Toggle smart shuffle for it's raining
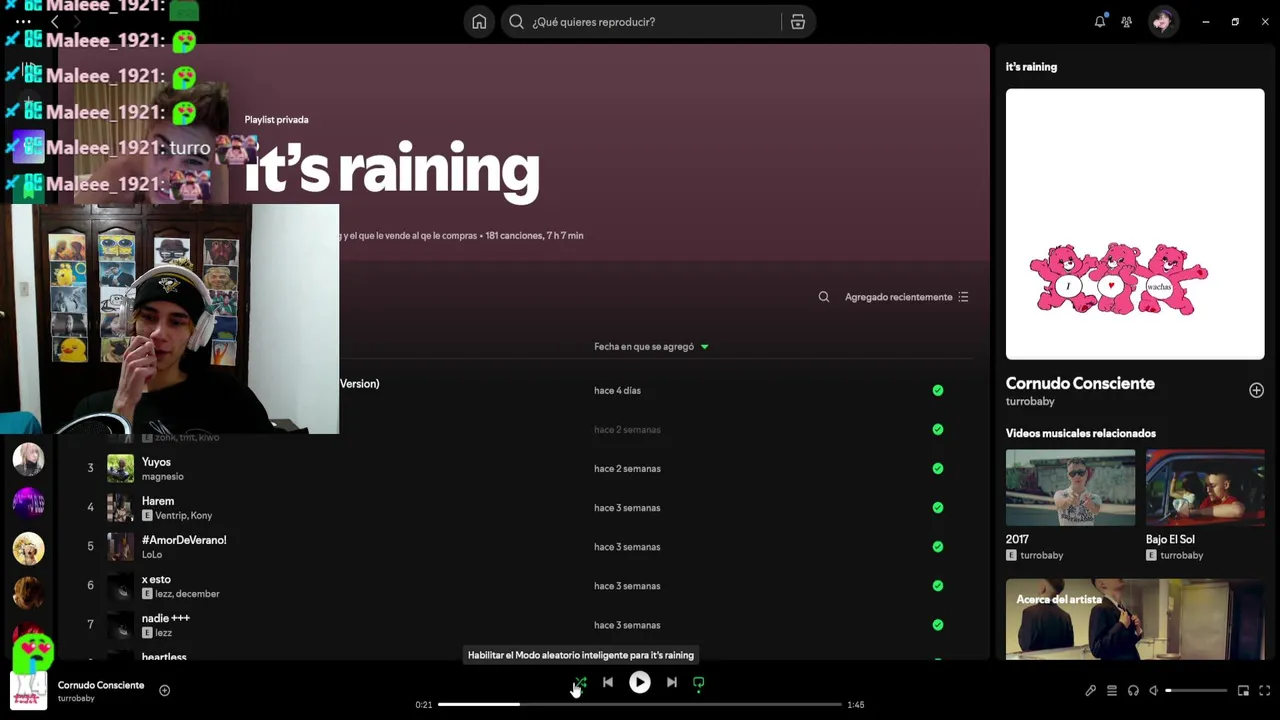This screenshot has height=720, width=1280. point(580,683)
